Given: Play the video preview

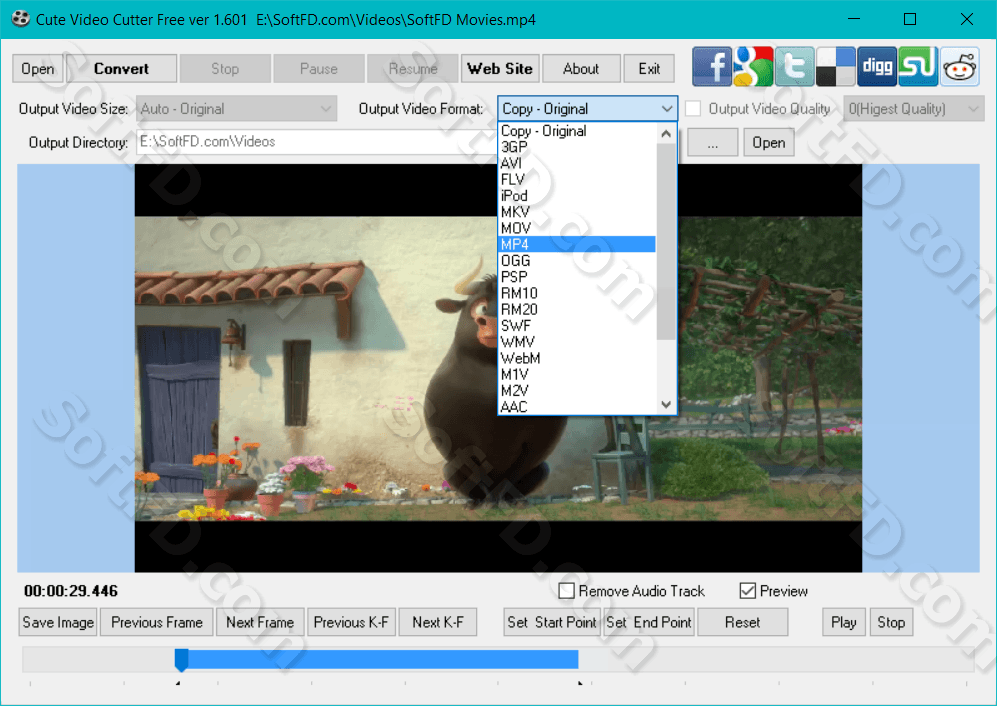Looking at the screenshot, I should pyautogui.click(x=844, y=622).
